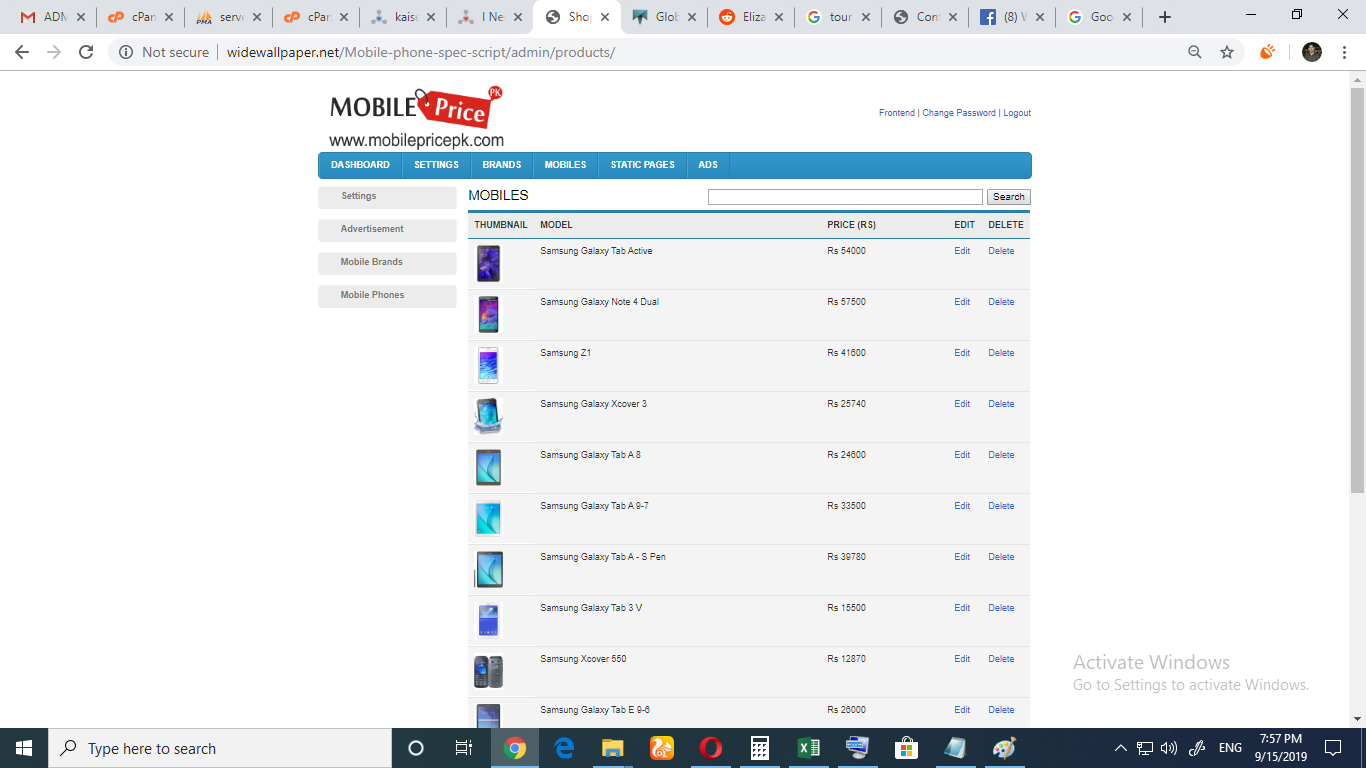Click Samsung Galaxy Tab E 9-6 model text
Viewport: 1366px width, 768px height.
pyautogui.click(x=595, y=710)
